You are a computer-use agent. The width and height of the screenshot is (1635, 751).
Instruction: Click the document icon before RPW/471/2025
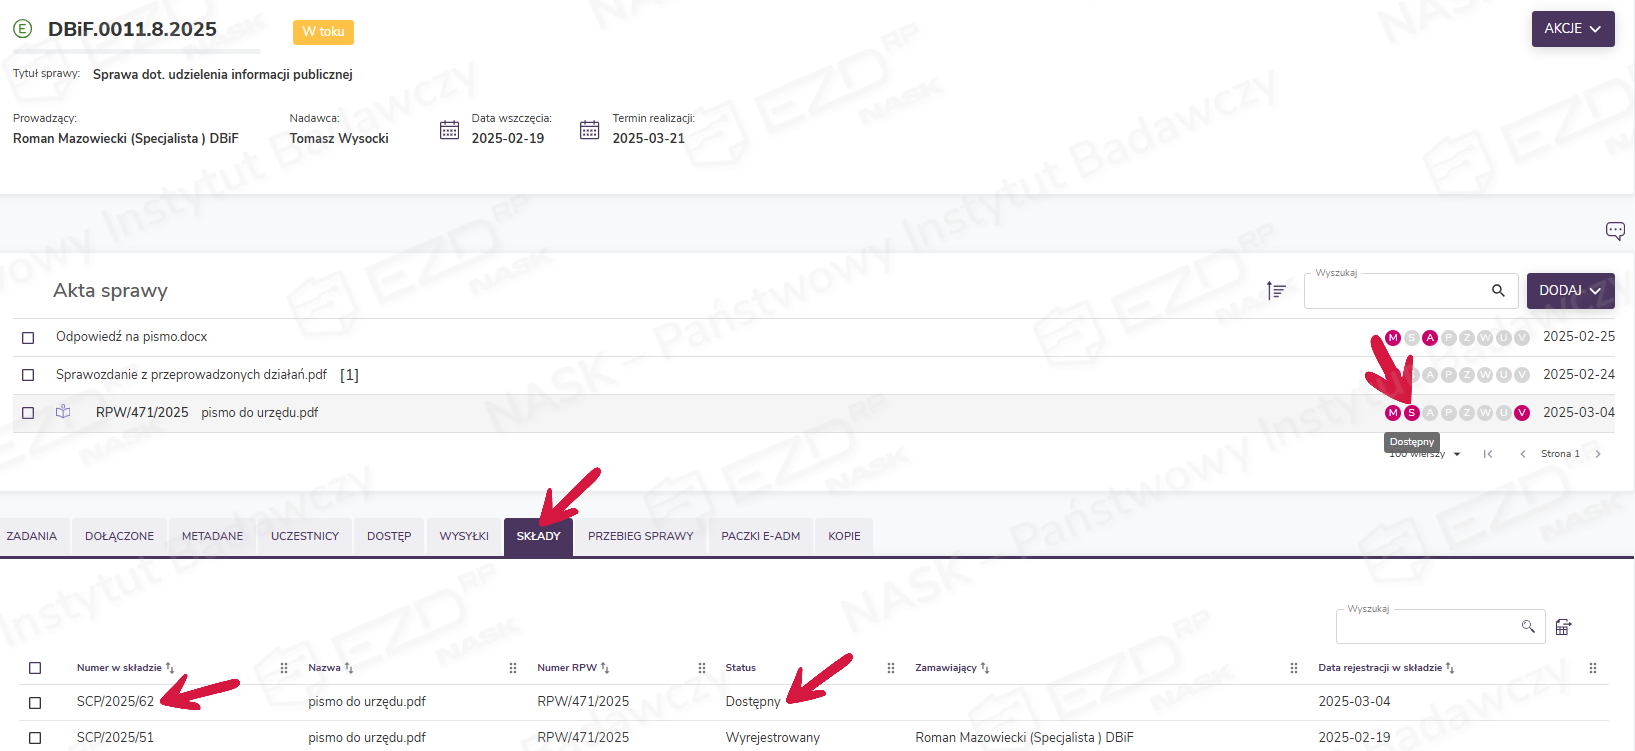pos(63,412)
